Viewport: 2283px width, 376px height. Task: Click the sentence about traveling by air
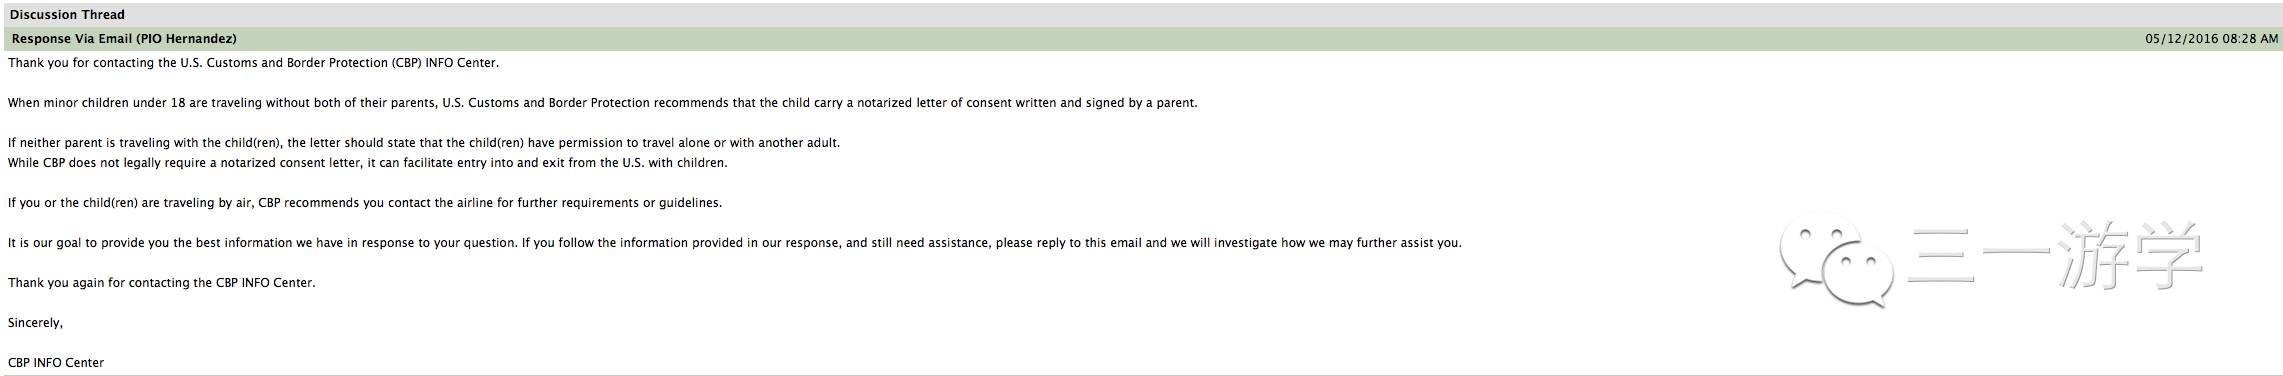364,203
